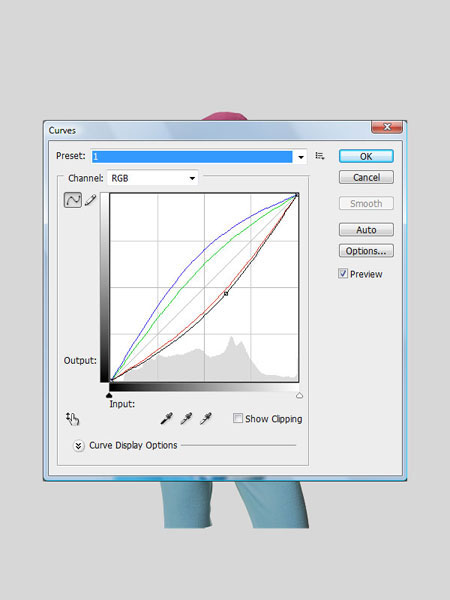Click the top-right curve endpoint

click(x=297, y=196)
